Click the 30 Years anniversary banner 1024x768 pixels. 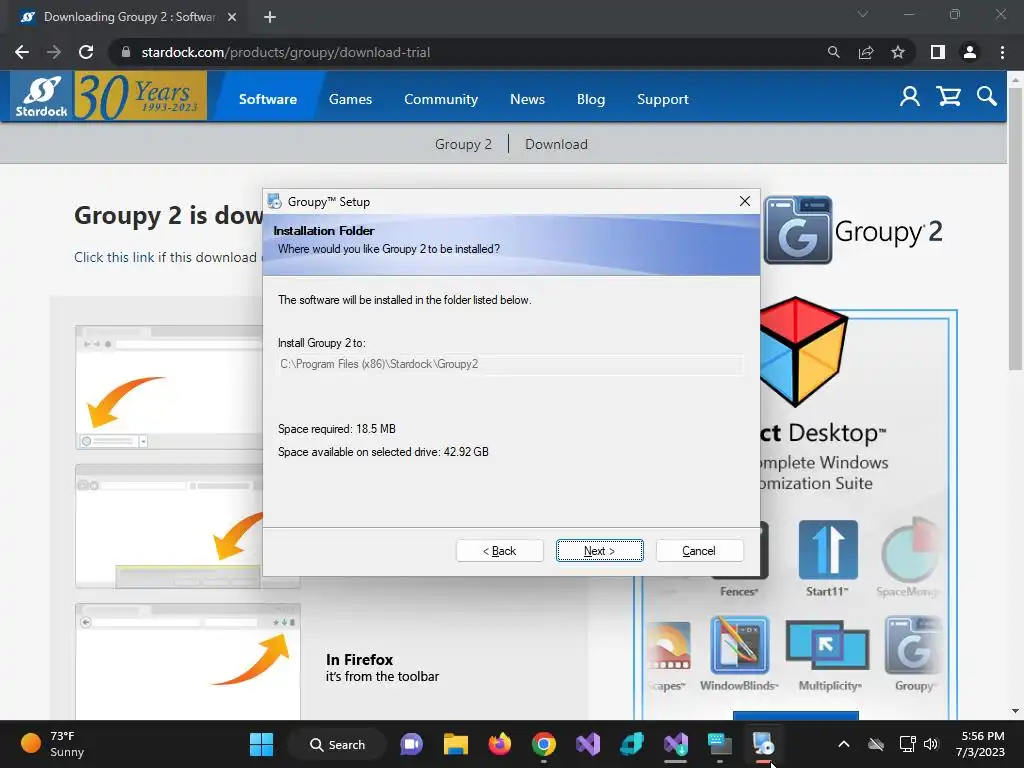pyautogui.click(x=140, y=97)
